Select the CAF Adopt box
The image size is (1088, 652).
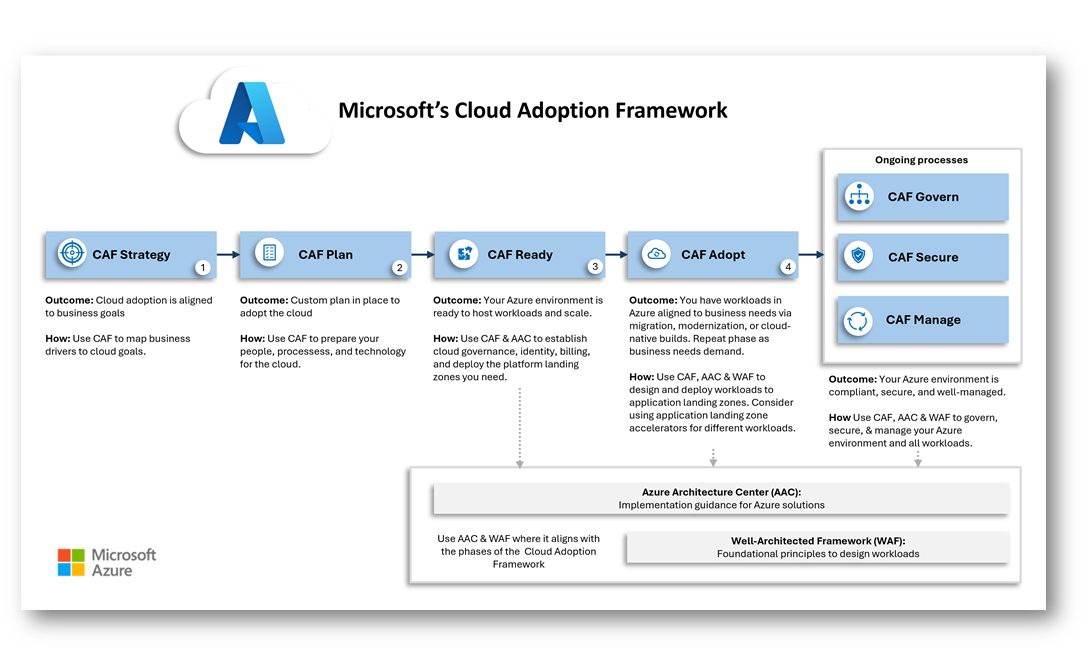coord(713,255)
